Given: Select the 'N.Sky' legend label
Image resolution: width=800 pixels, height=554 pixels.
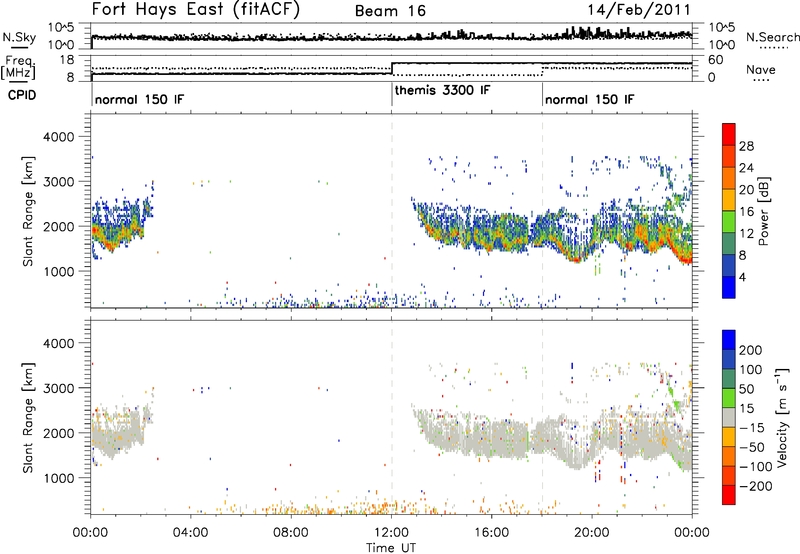Looking at the screenshot, I should tap(19, 37).
